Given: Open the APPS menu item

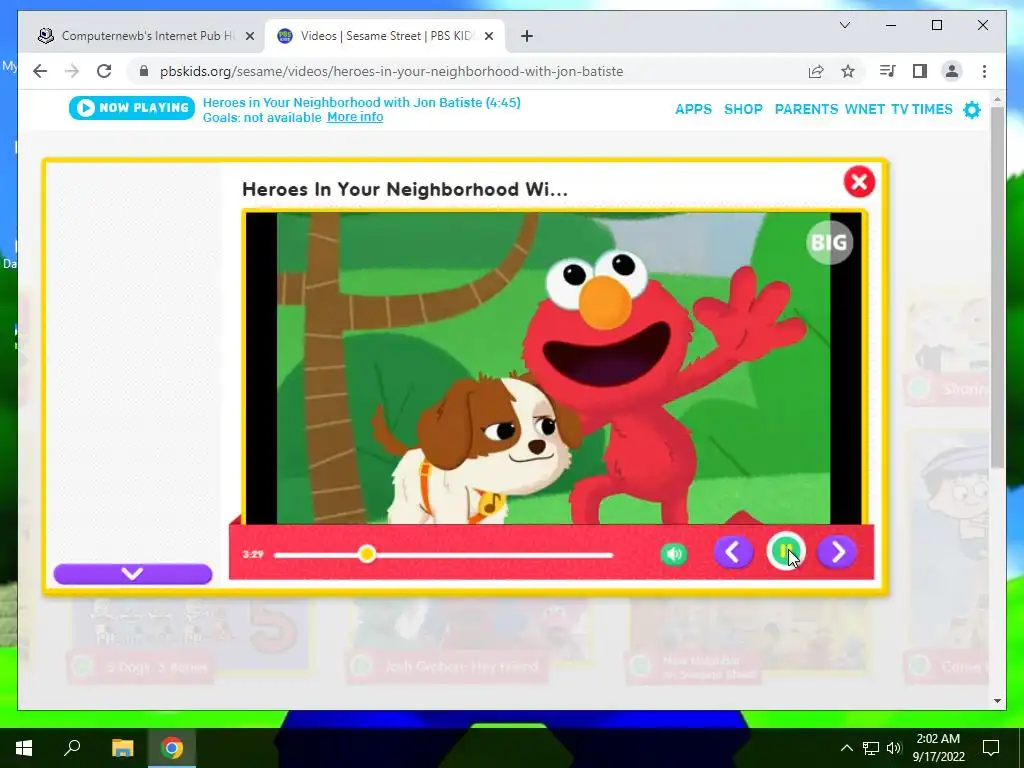Looking at the screenshot, I should pyautogui.click(x=693, y=109).
